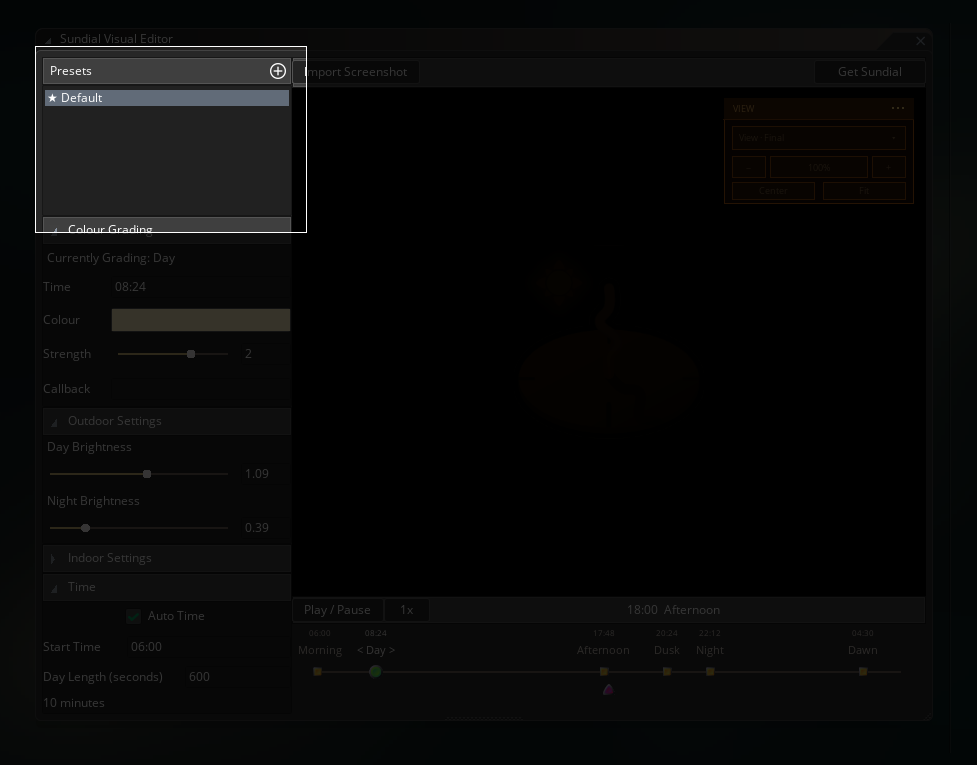Open the View - Final dropdown
This screenshot has width=977, height=765.
click(819, 138)
